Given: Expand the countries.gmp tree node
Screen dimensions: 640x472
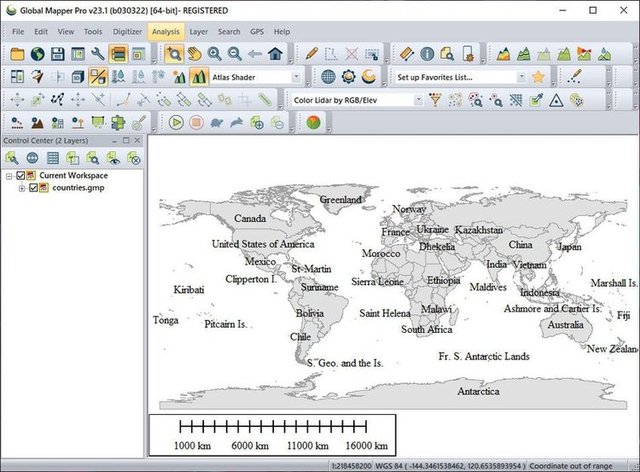Looking at the screenshot, I should pos(21,188).
